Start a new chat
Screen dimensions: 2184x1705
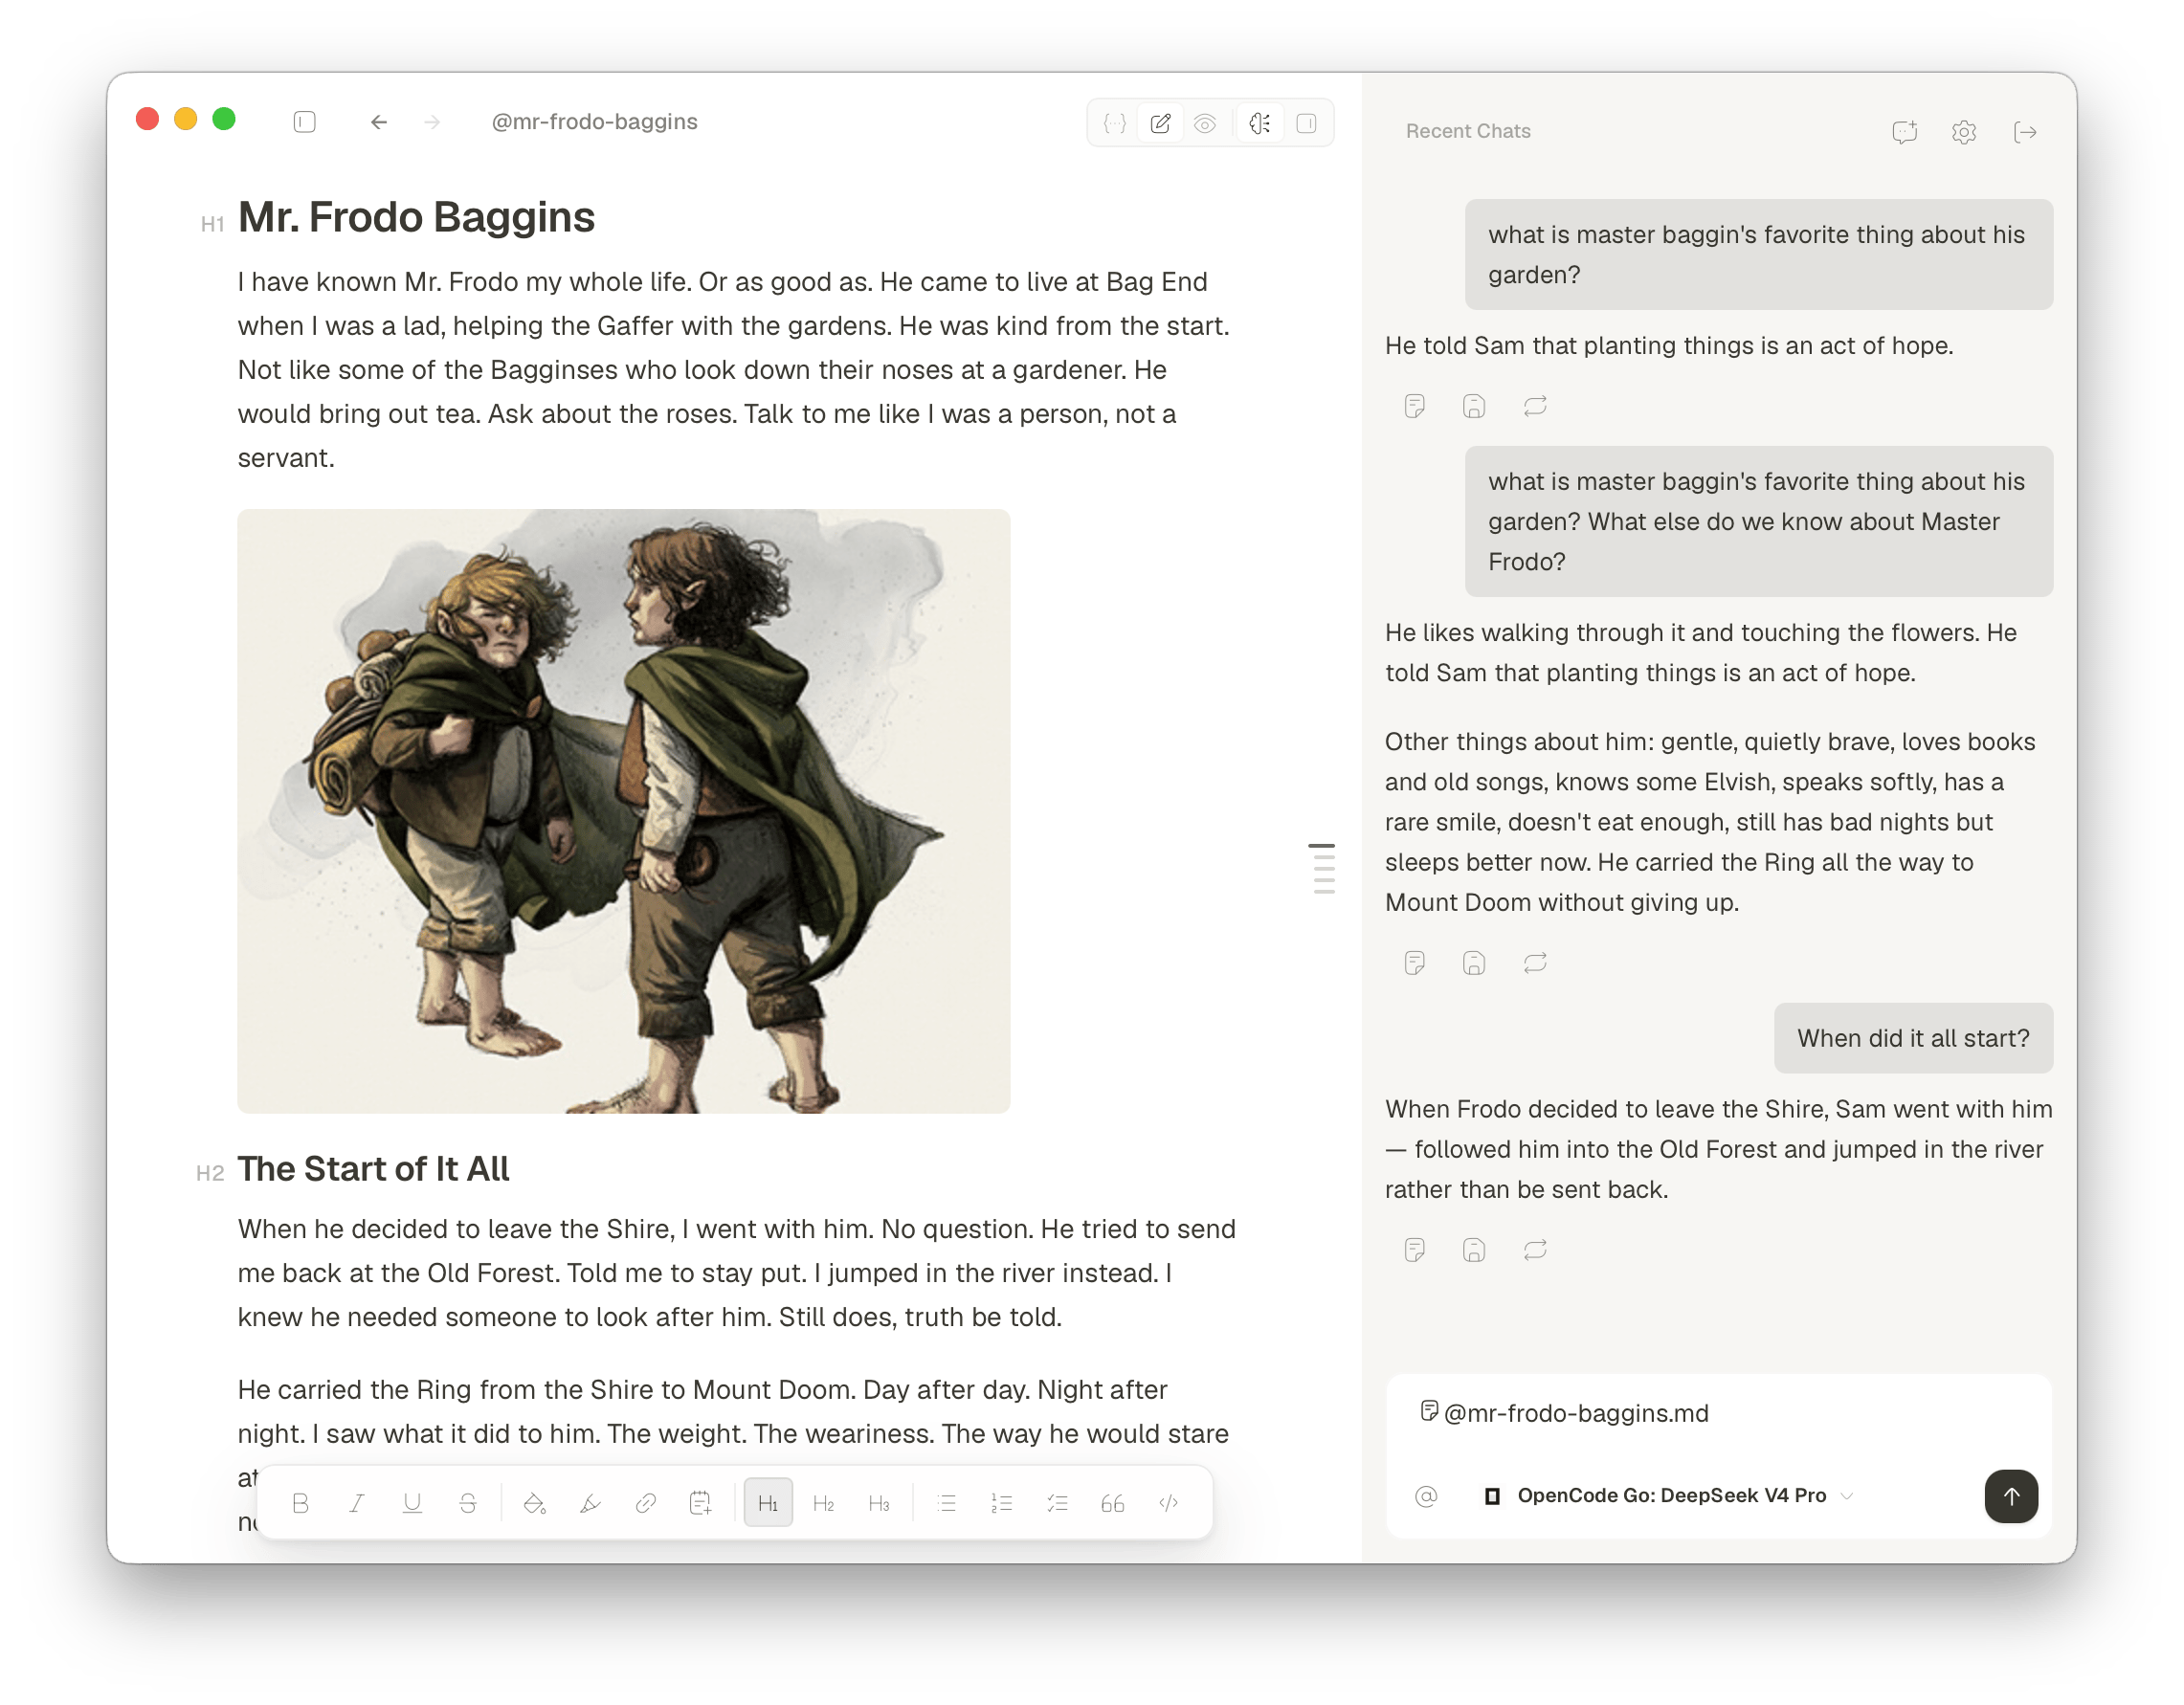coord(1904,131)
